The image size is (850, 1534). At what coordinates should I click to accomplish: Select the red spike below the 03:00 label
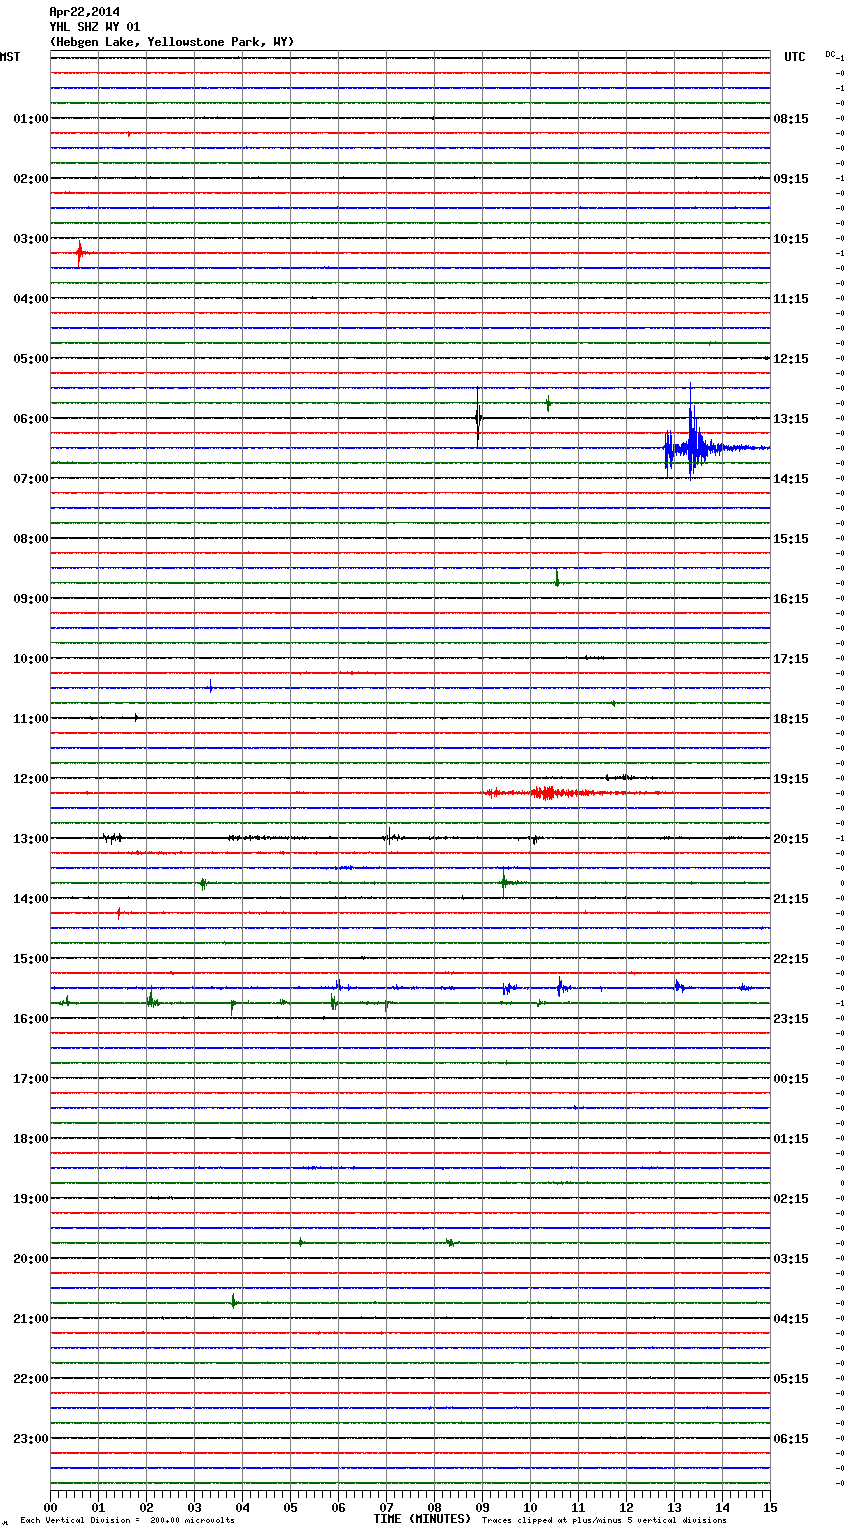80,253
